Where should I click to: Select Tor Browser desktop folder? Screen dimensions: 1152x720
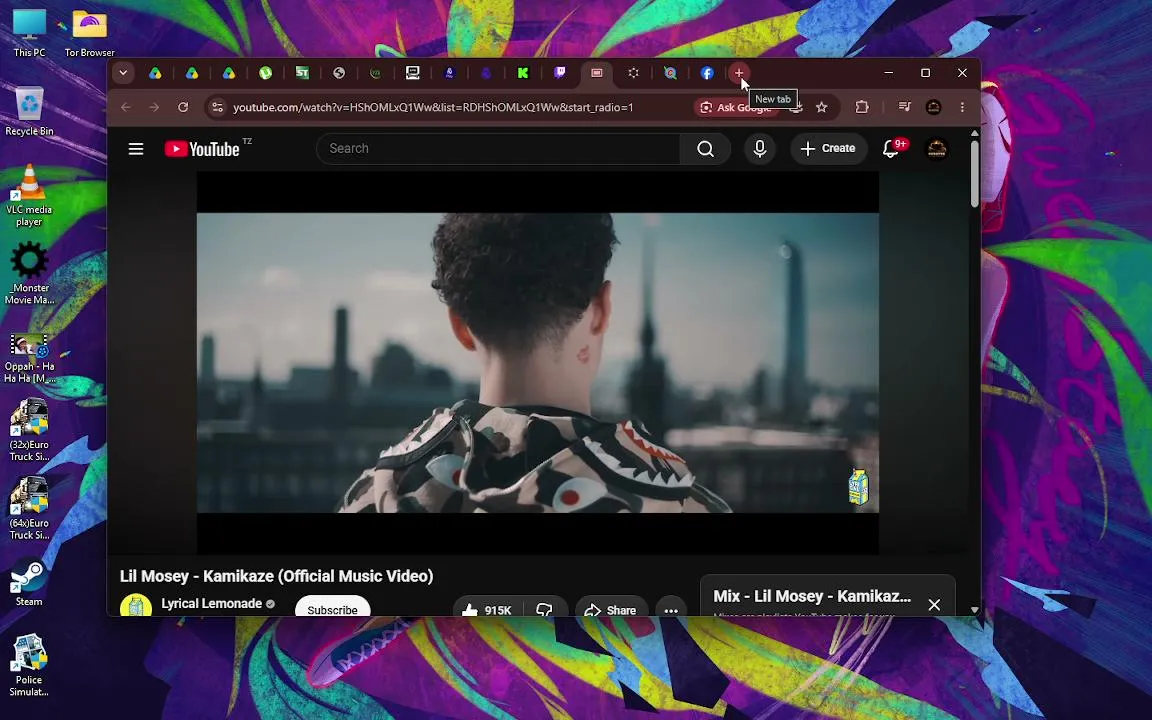point(89,32)
